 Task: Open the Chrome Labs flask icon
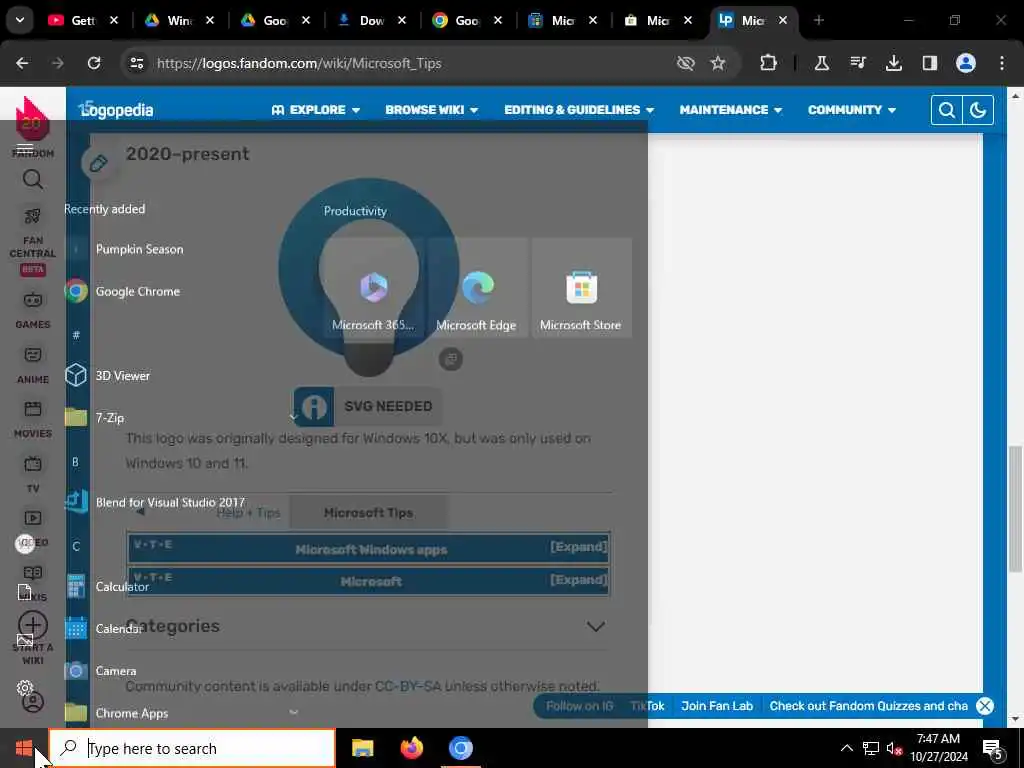tap(822, 63)
